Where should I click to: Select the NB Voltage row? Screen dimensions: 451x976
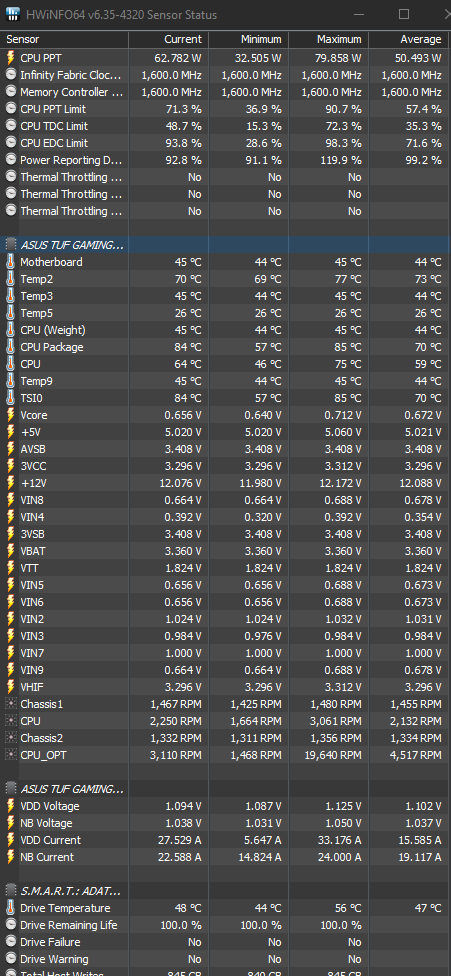coord(225,823)
